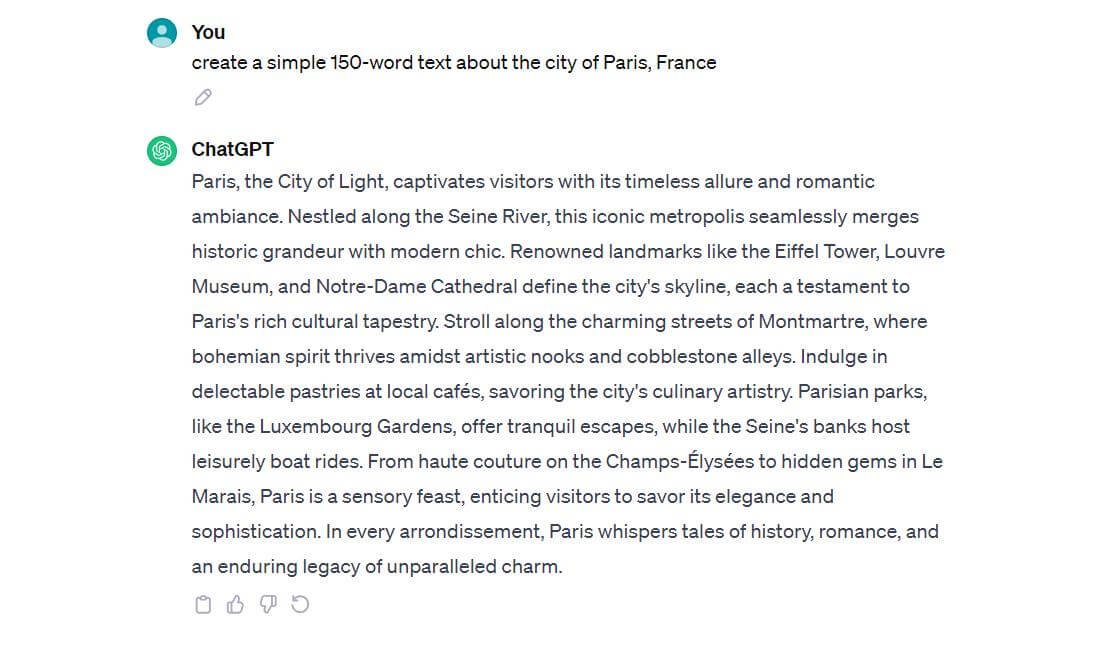Click the "ChatGPT" sender name
1094x670 pixels.
[232, 149]
